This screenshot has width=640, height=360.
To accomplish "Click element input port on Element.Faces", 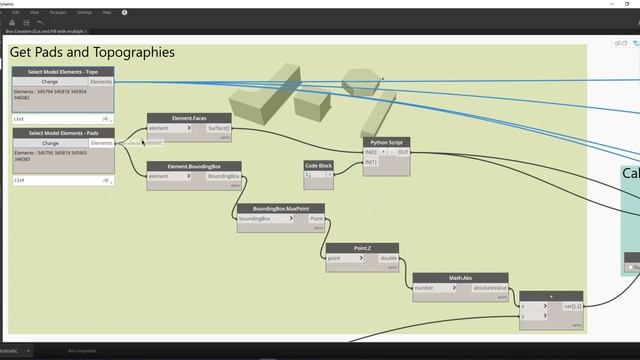I will pos(167,128).
